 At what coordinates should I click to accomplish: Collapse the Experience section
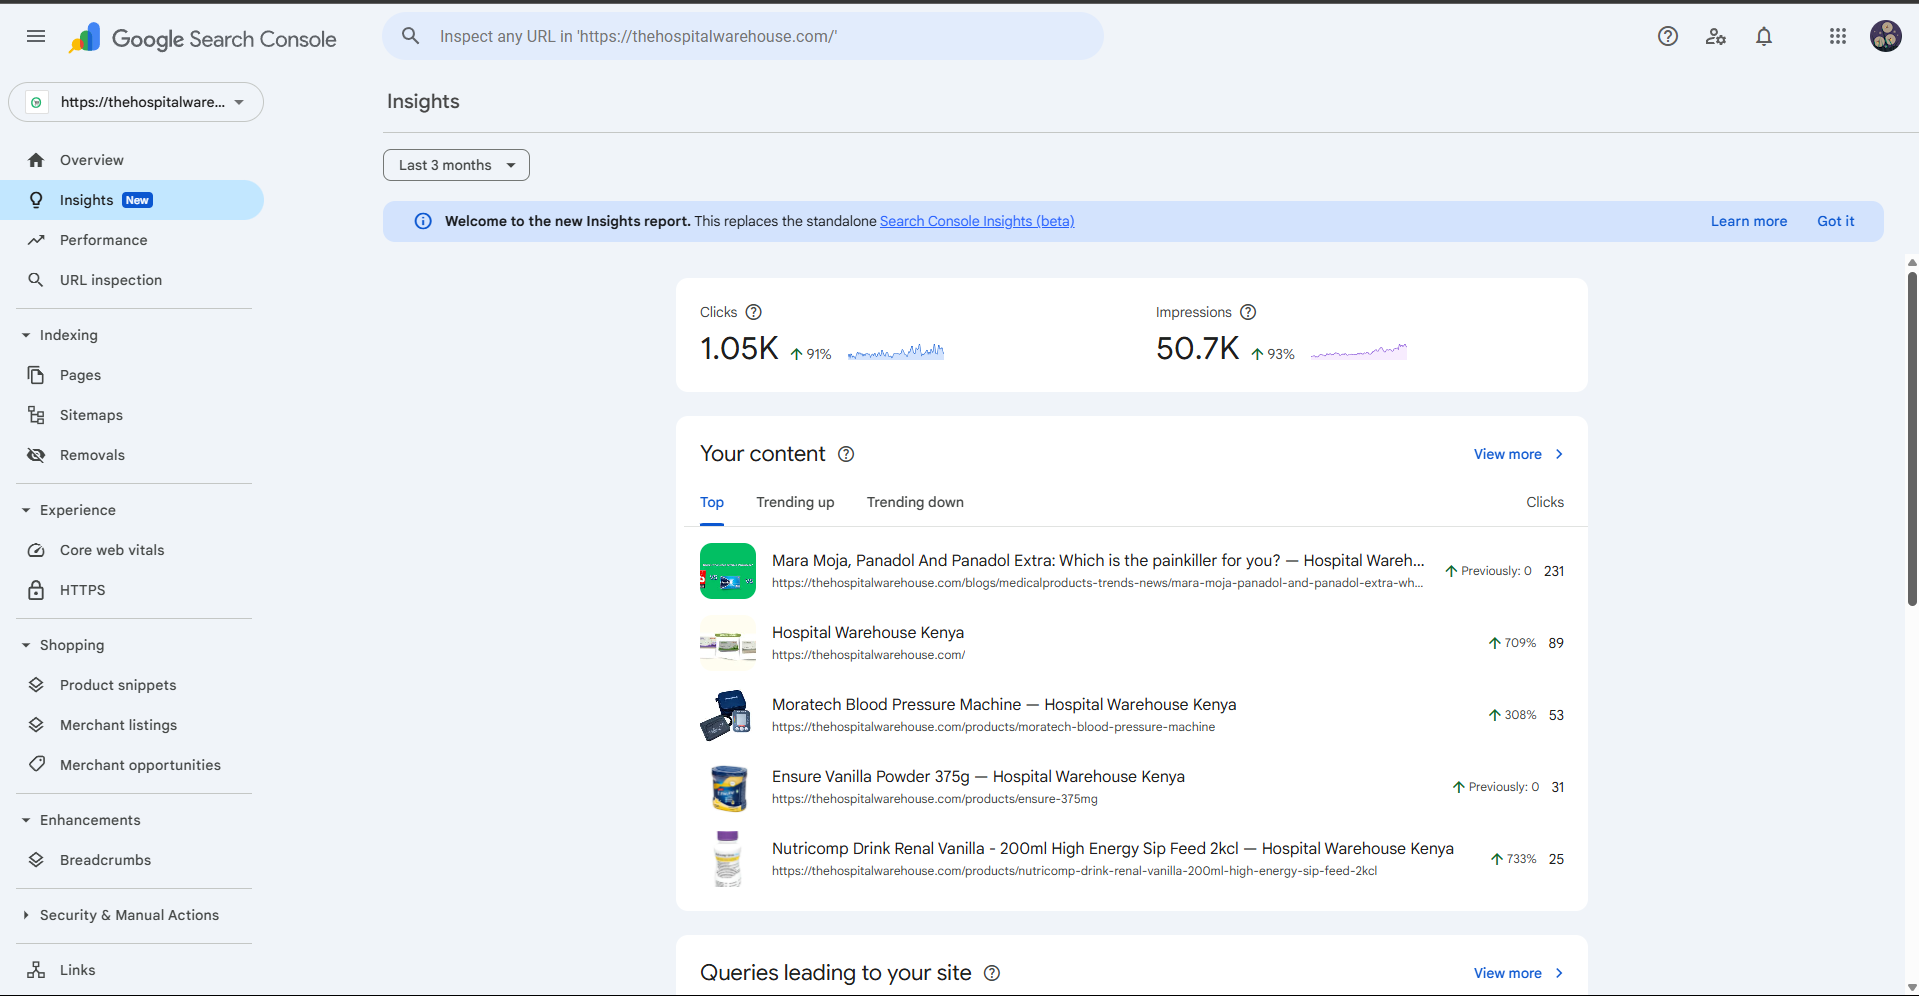tap(26, 510)
